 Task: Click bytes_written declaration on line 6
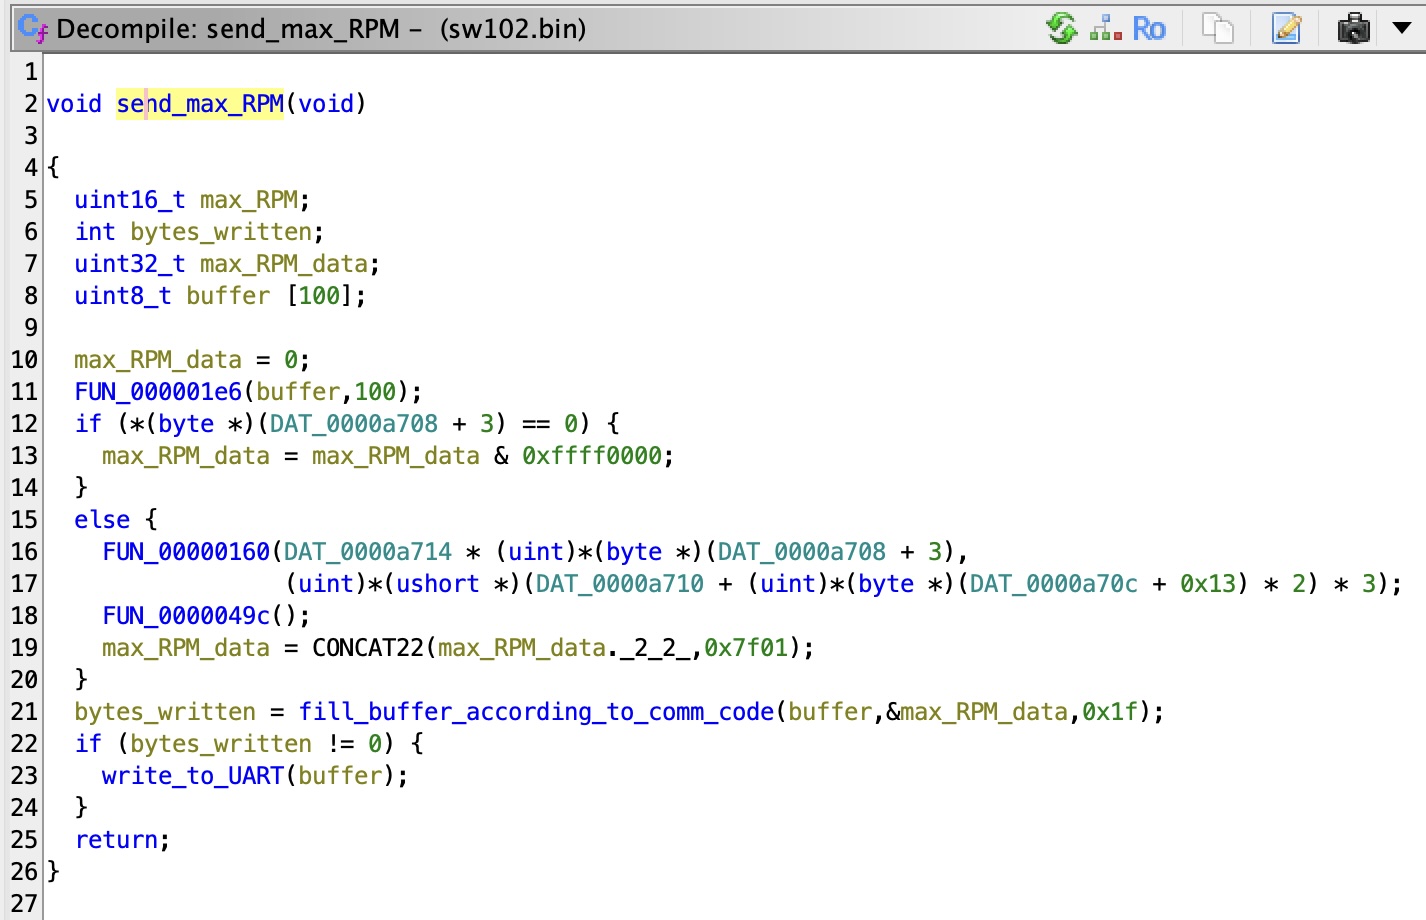[221, 232]
